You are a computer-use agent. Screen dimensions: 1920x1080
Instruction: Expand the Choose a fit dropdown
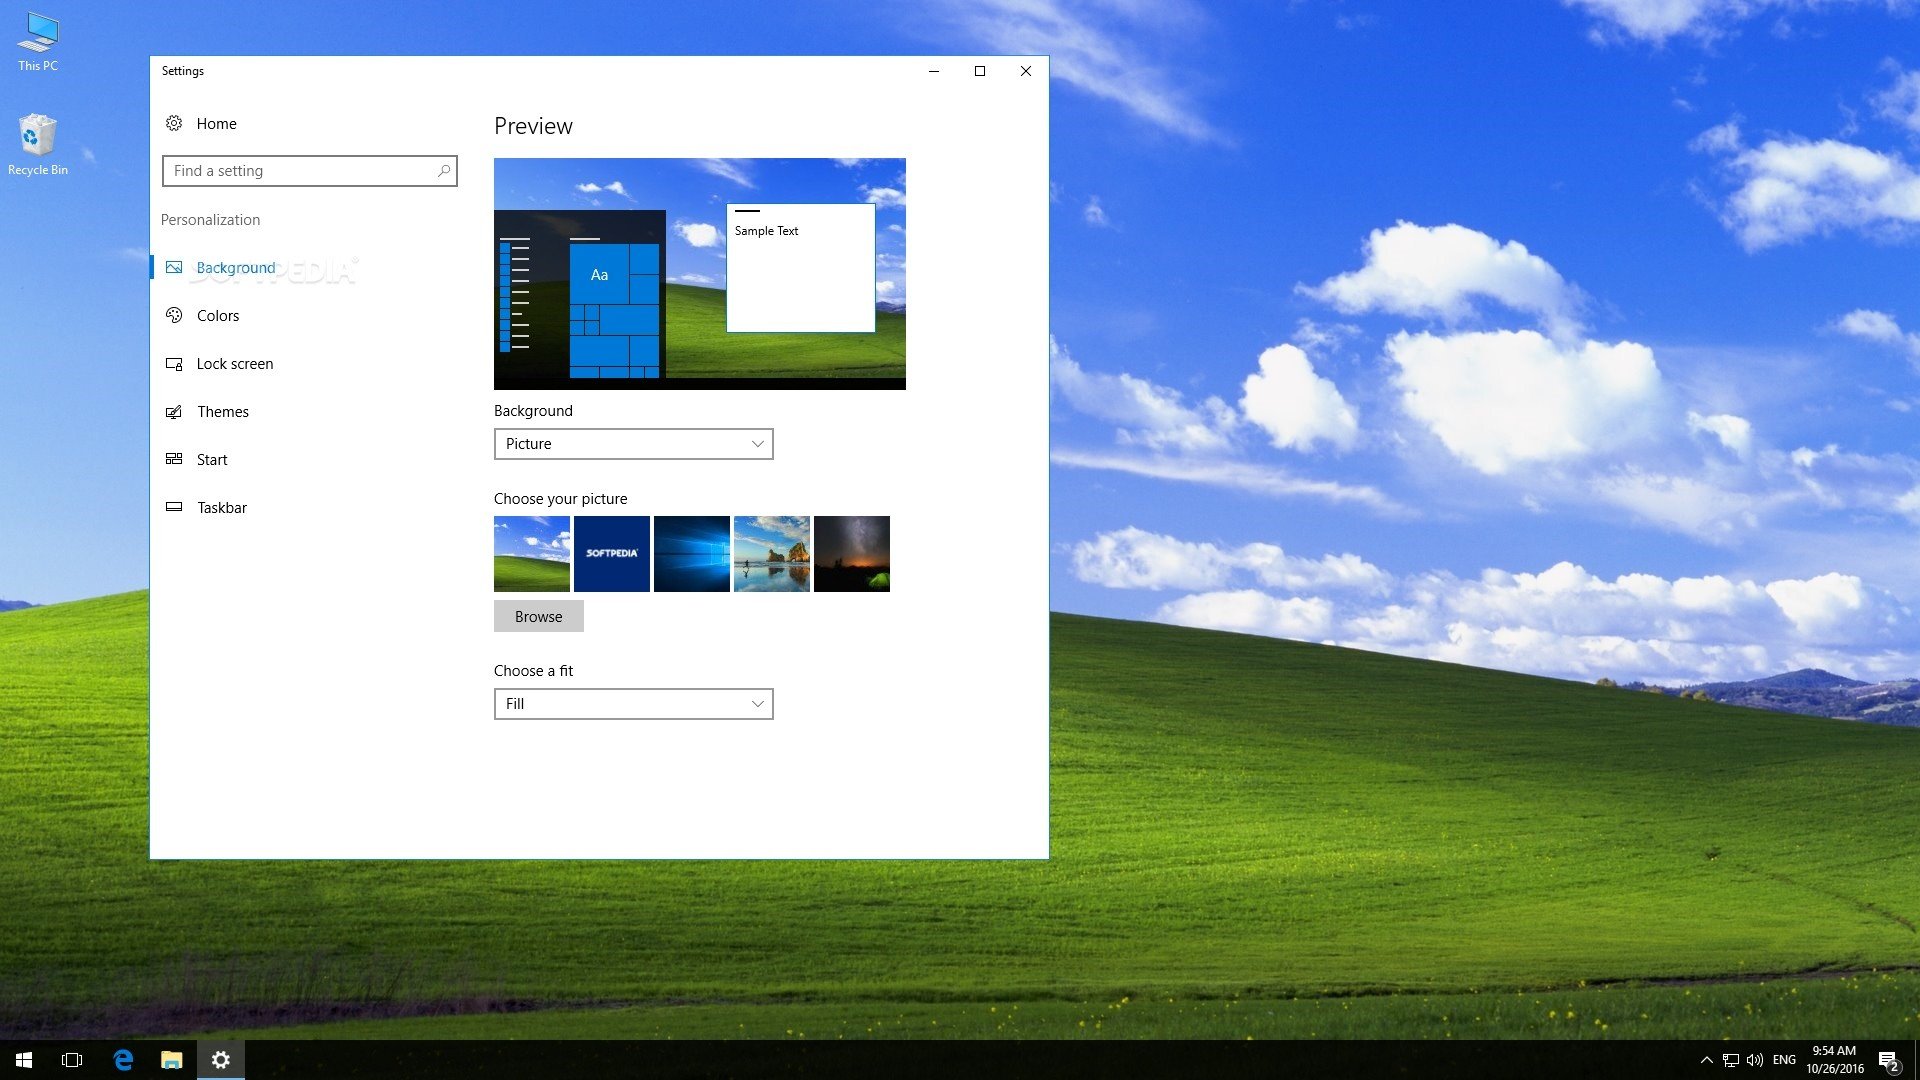pos(633,704)
